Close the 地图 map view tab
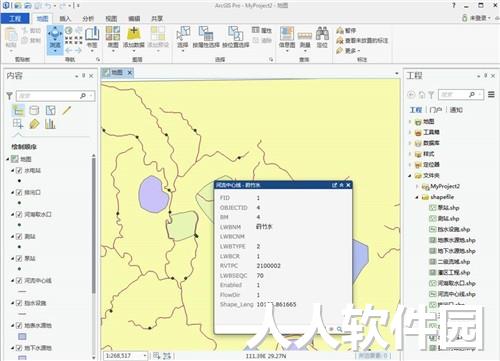The image size is (500, 361). point(130,72)
